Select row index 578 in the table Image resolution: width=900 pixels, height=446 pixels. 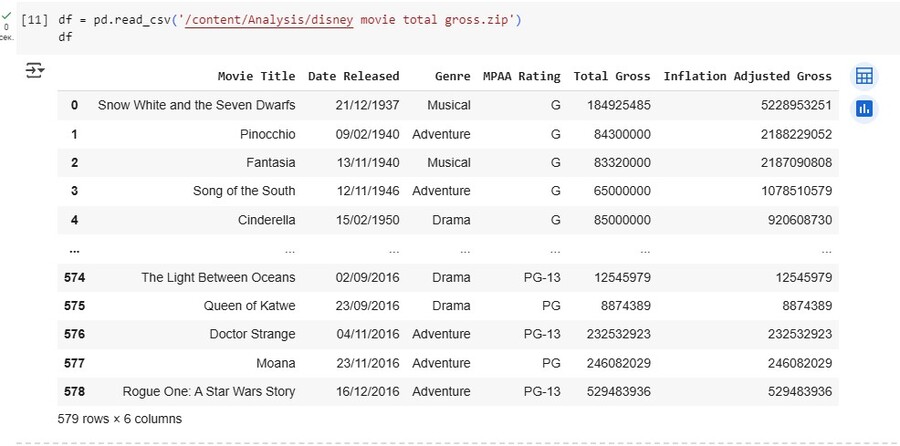point(74,392)
